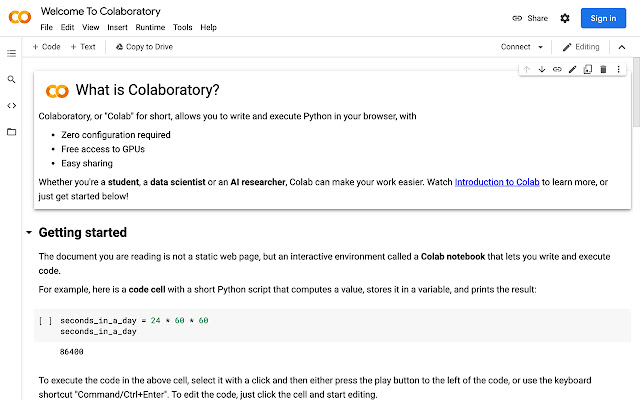The height and width of the screenshot is (400, 640).
Task: Open the File menu
Action: point(47,27)
